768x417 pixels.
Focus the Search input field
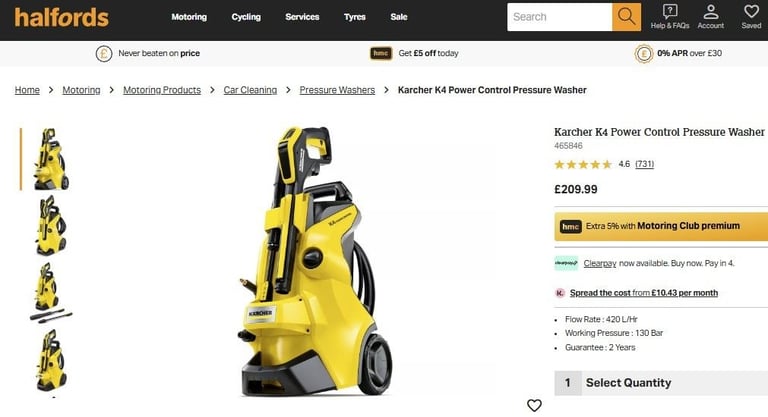pyautogui.click(x=560, y=17)
